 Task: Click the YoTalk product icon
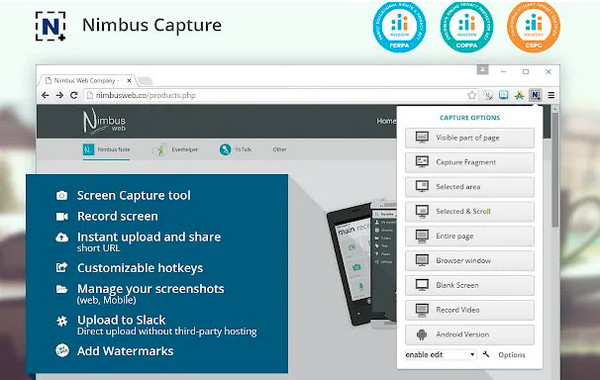[225, 150]
